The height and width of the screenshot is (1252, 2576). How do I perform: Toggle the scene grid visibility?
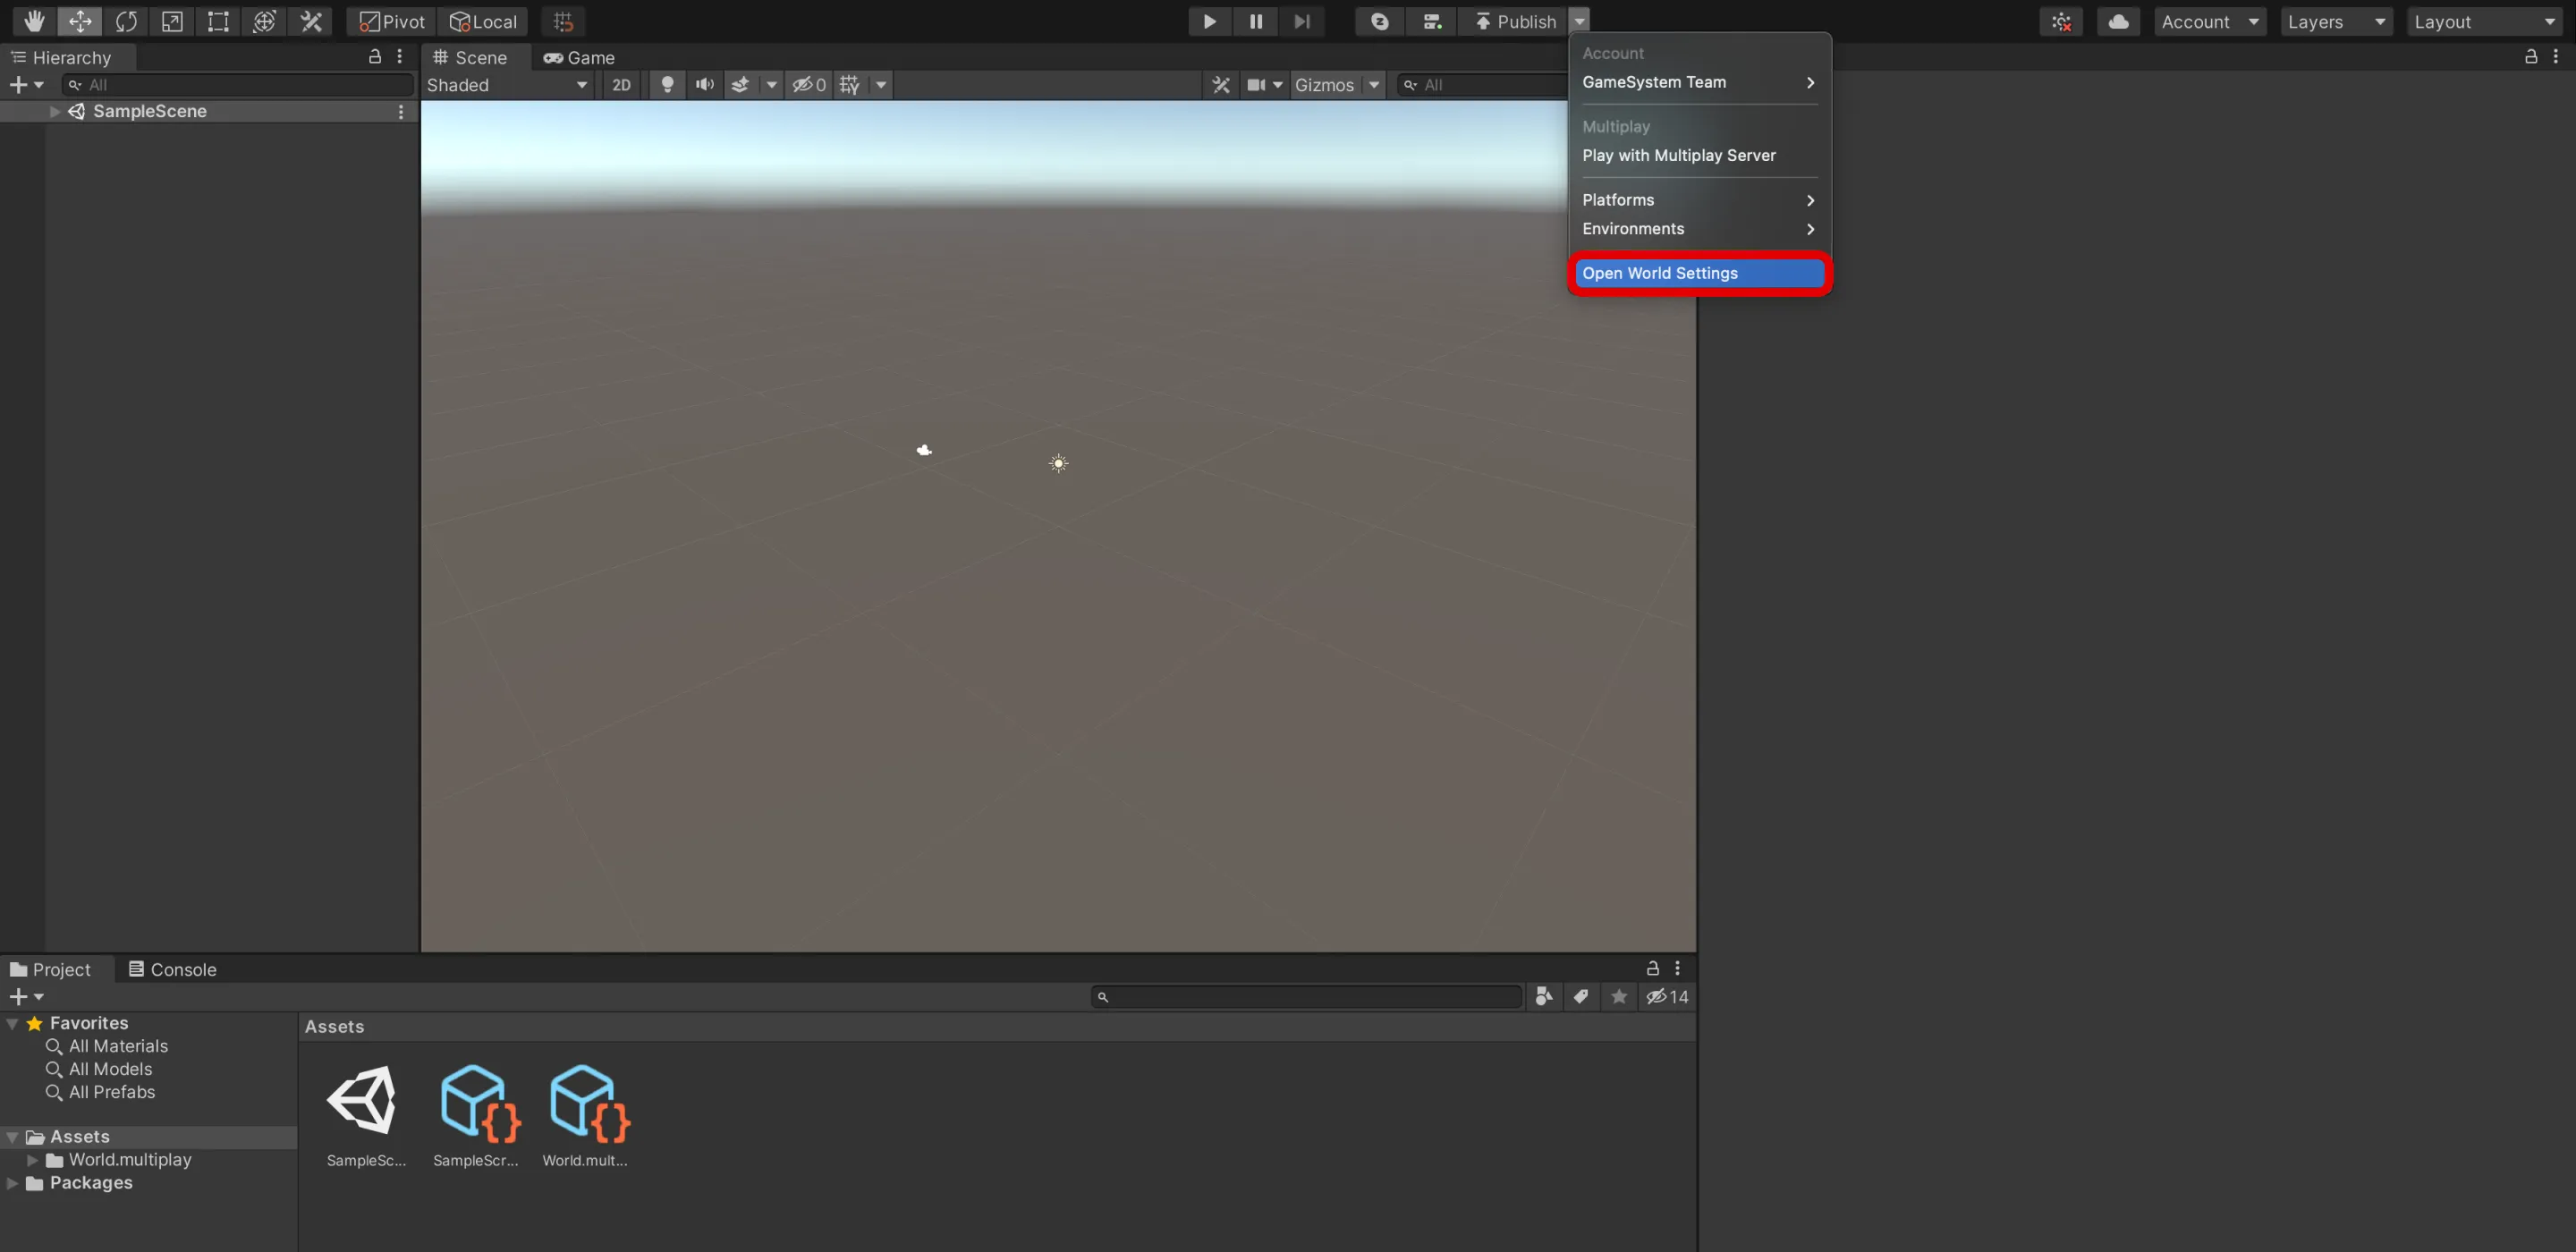[850, 85]
